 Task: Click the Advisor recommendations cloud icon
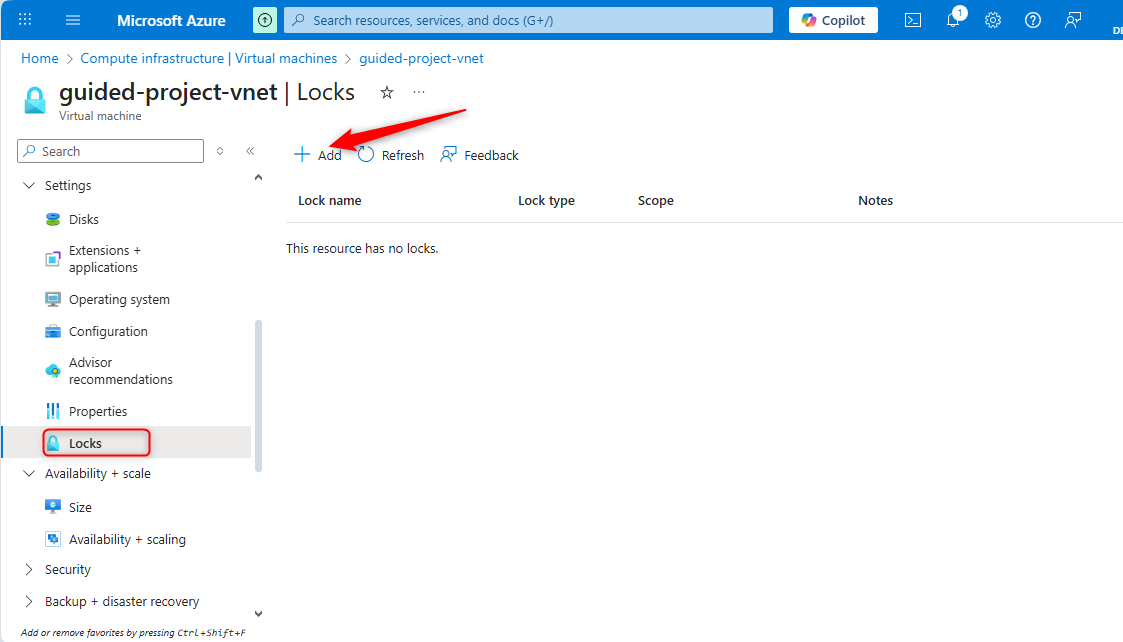(x=53, y=371)
